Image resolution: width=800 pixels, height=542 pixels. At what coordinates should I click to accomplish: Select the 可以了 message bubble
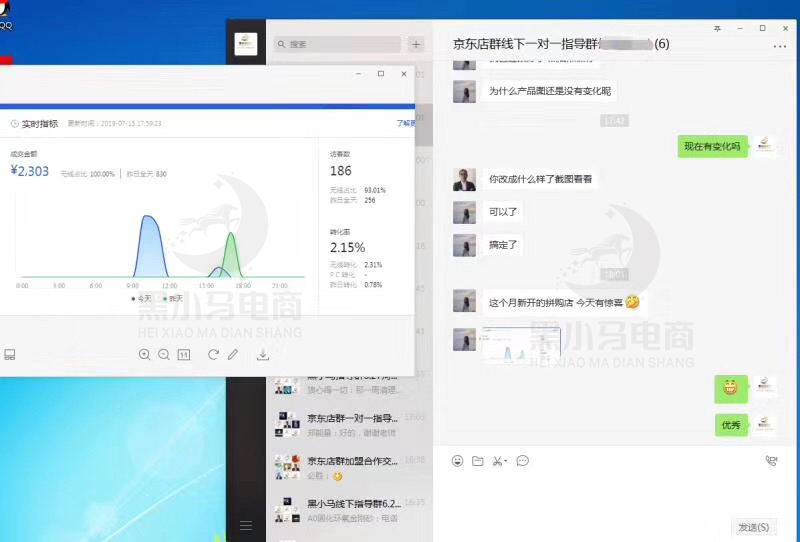[503, 212]
